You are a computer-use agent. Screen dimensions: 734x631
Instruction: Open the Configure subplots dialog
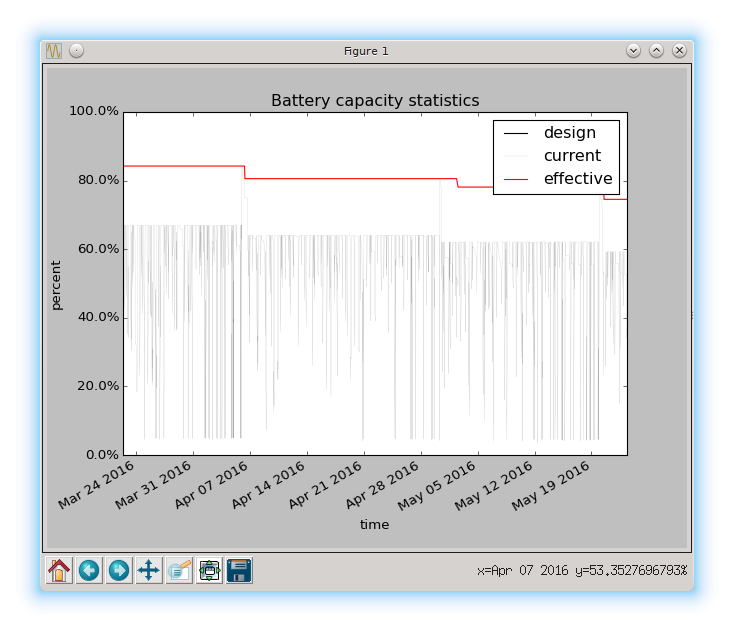tap(209, 571)
